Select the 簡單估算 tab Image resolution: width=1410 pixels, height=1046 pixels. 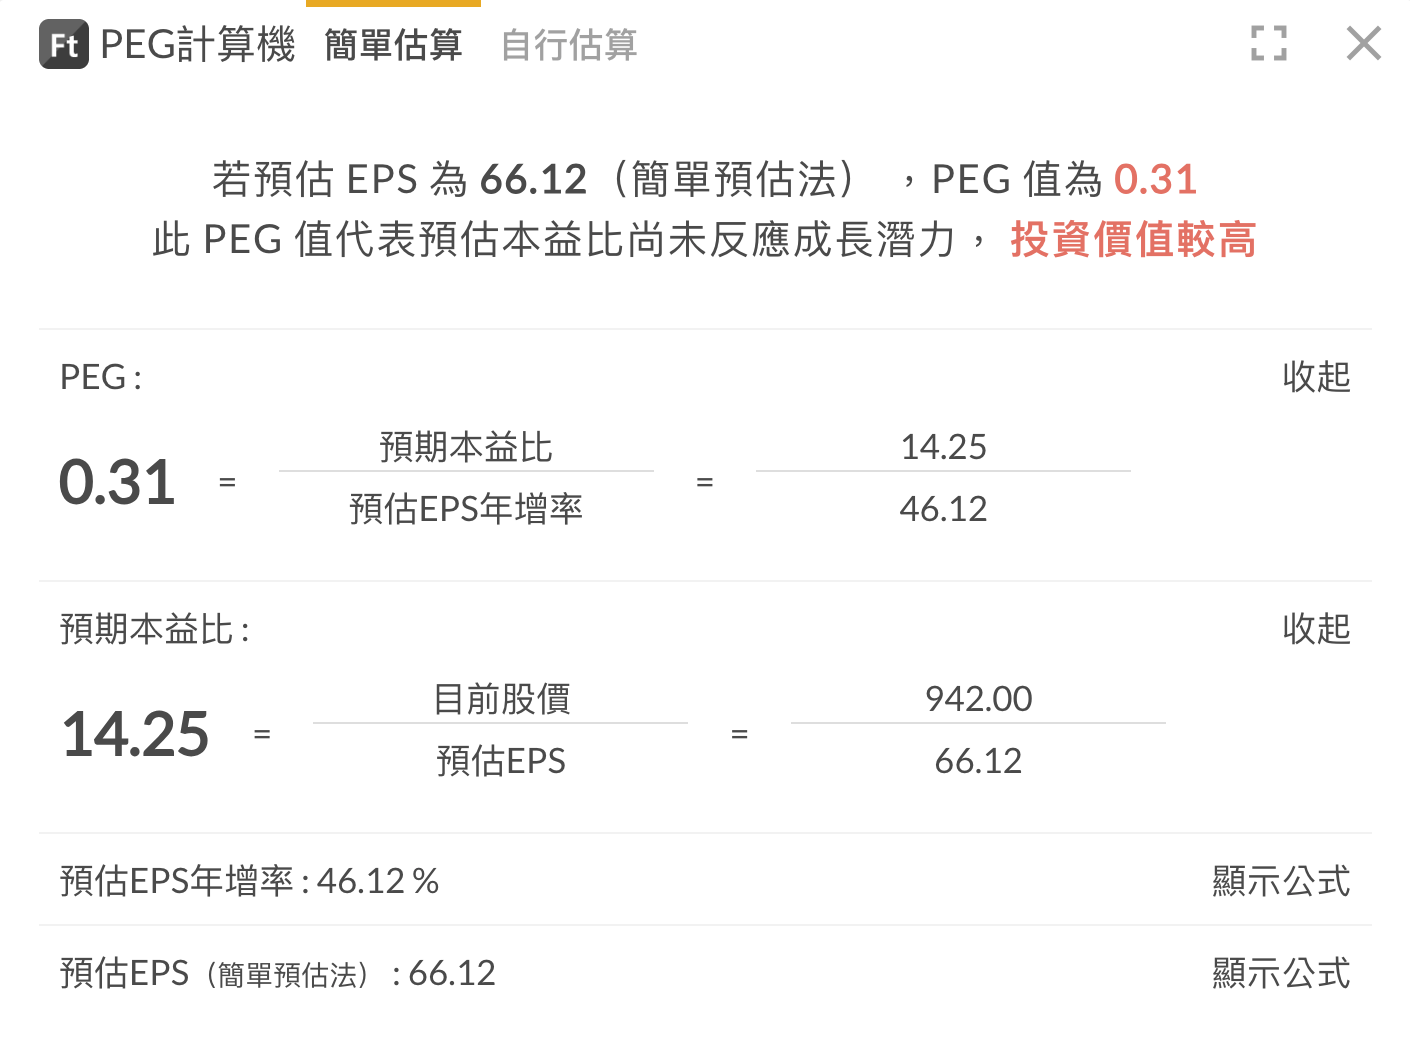[393, 46]
